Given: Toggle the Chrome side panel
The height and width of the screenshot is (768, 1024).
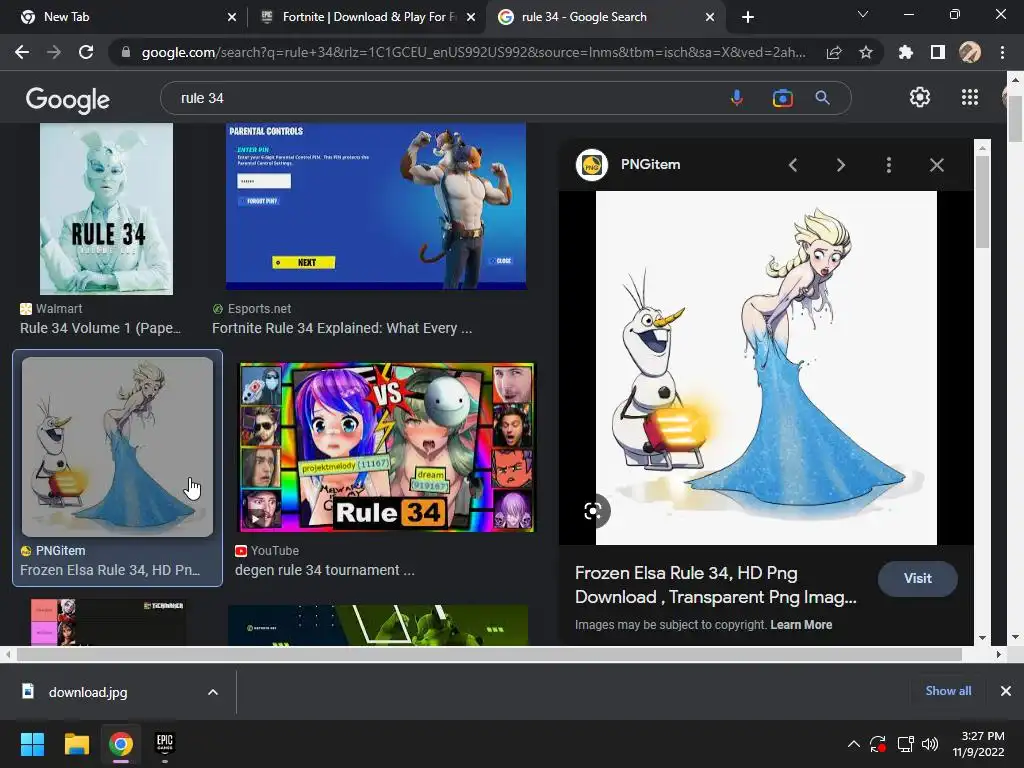Looking at the screenshot, I should 938,52.
